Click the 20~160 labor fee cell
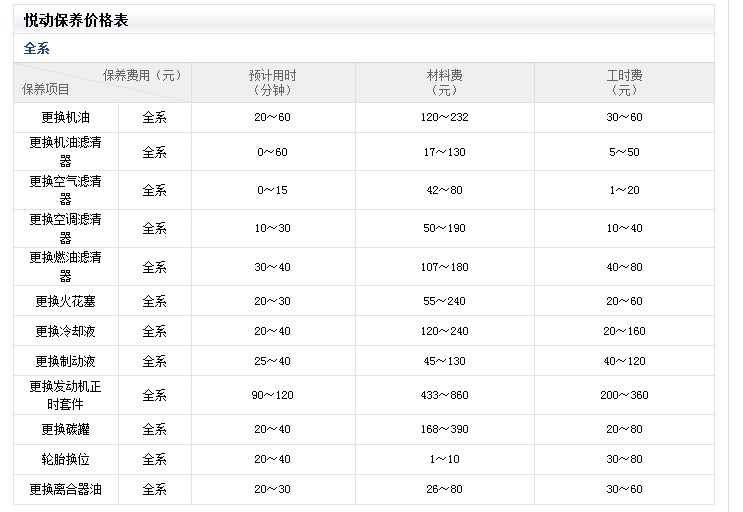This screenshot has height=512, width=743. [625, 331]
